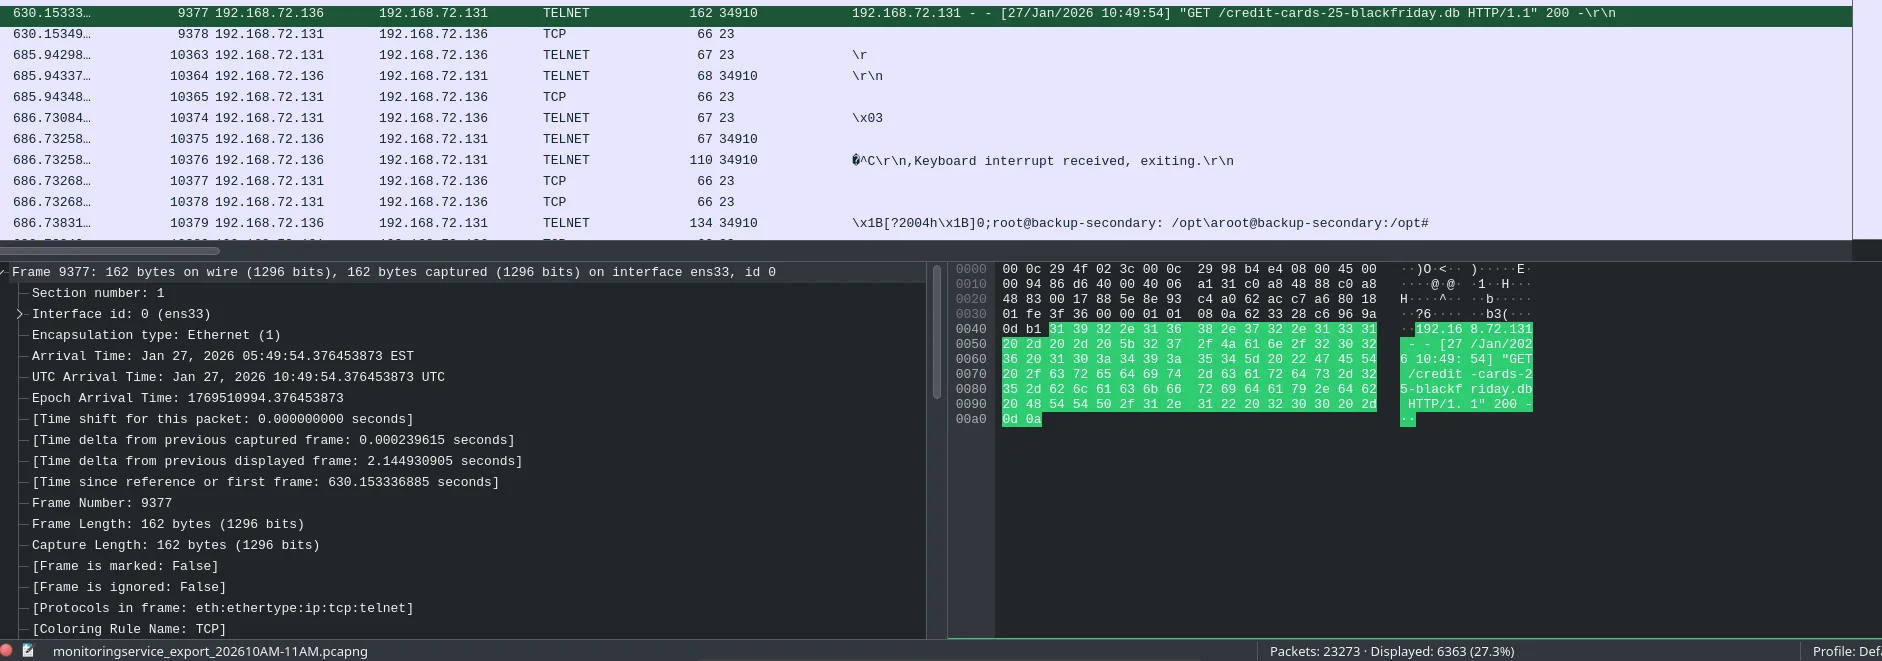This screenshot has width=1882, height=661.
Task: Open capture file properties icon
Action: (x=28, y=650)
